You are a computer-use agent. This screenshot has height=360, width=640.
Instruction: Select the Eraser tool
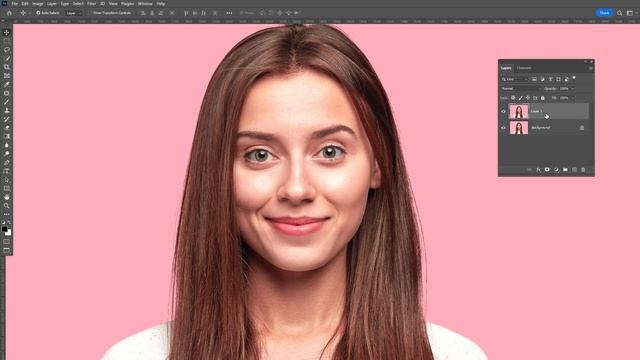tap(7, 128)
